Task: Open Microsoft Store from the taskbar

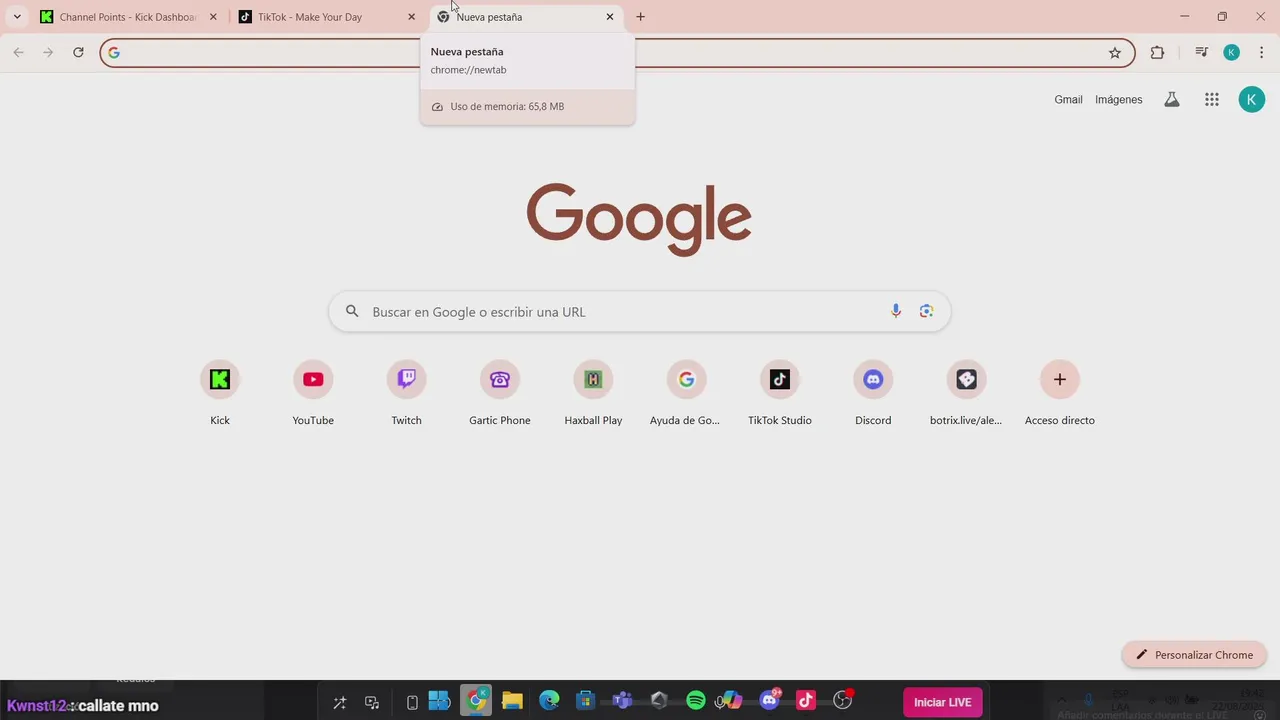Action: click(x=586, y=701)
